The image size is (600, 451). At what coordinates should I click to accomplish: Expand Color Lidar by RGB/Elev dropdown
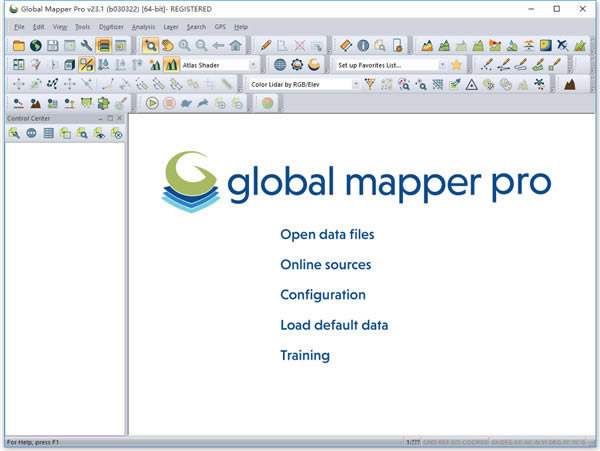click(x=355, y=85)
